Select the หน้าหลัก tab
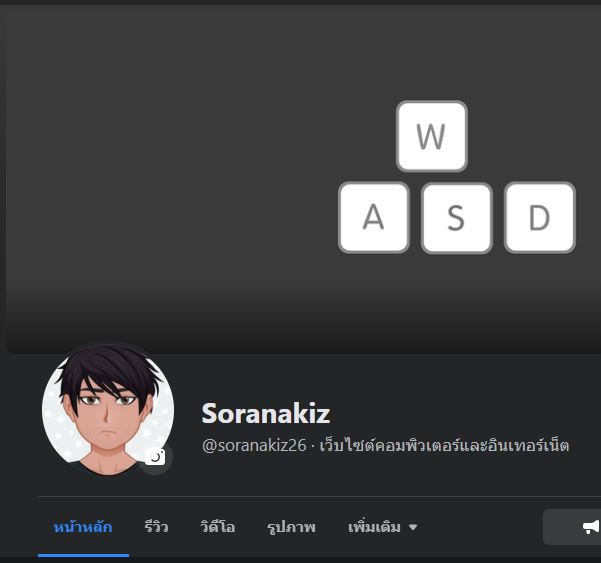This screenshot has height=563, width=601. coord(83,527)
